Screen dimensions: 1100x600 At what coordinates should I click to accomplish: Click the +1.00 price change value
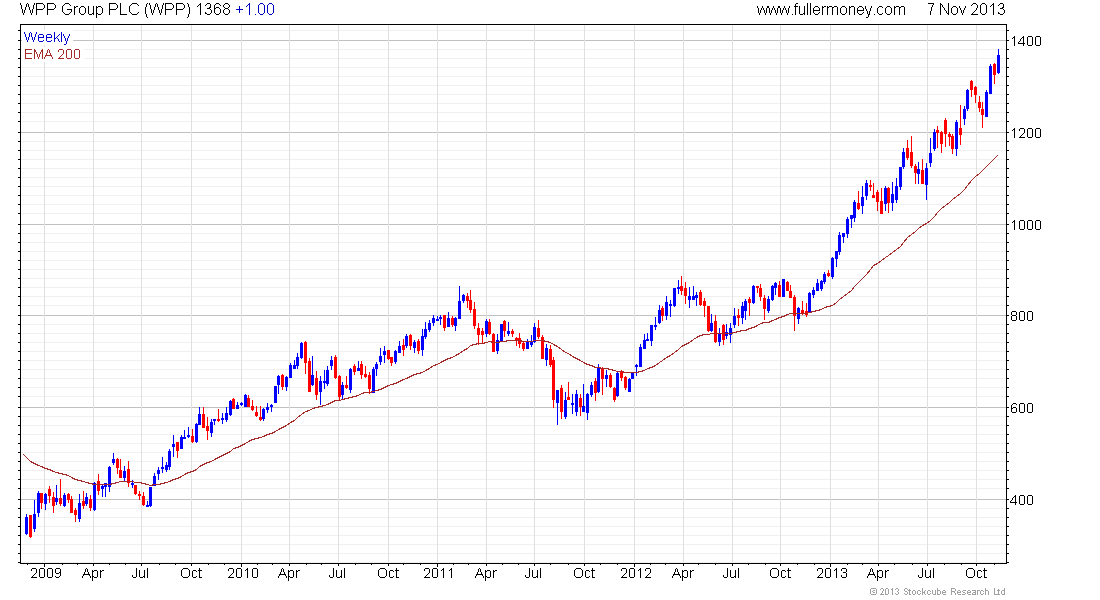pos(255,10)
